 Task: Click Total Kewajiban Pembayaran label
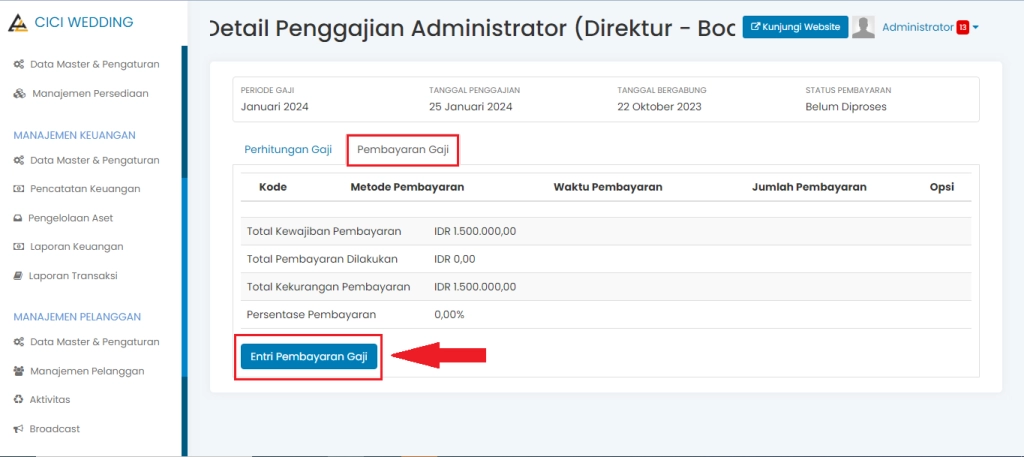(324, 231)
